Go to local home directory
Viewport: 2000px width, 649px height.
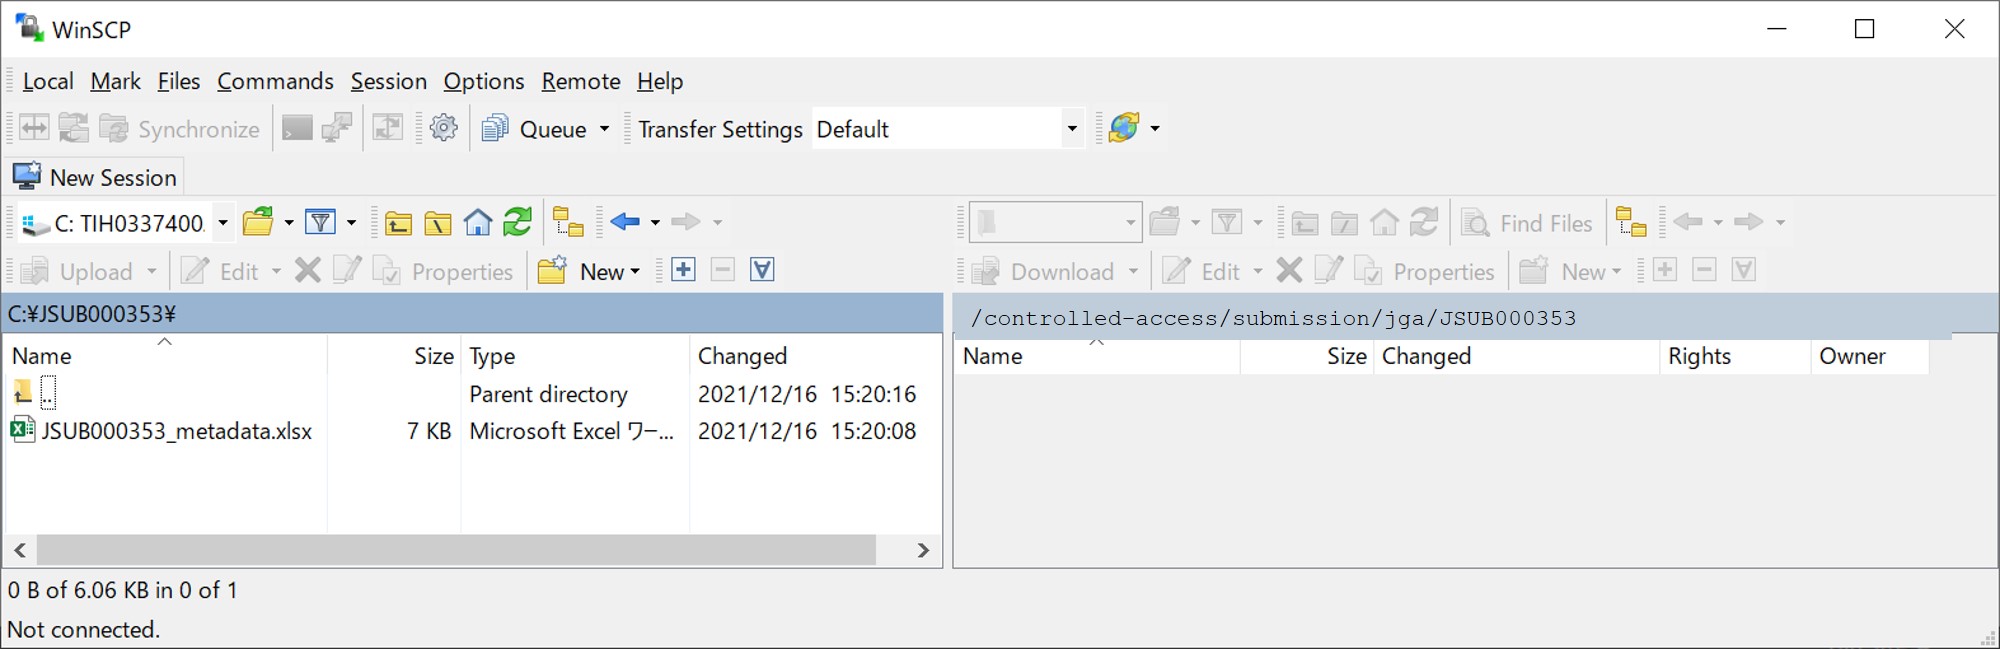coord(478,222)
